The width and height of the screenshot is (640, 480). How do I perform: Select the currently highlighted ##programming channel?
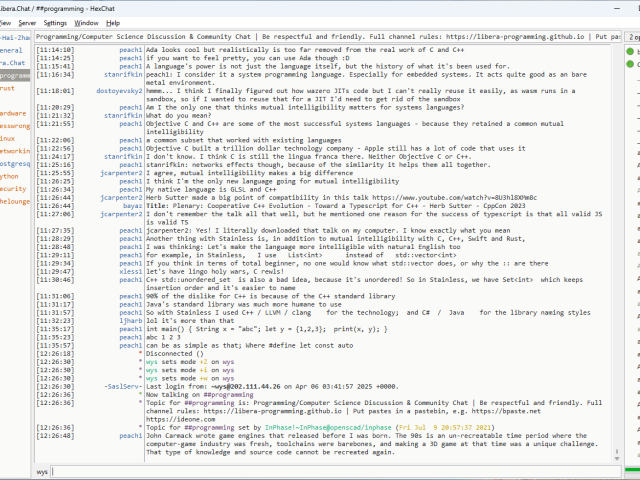pyautogui.click(x=15, y=75)
